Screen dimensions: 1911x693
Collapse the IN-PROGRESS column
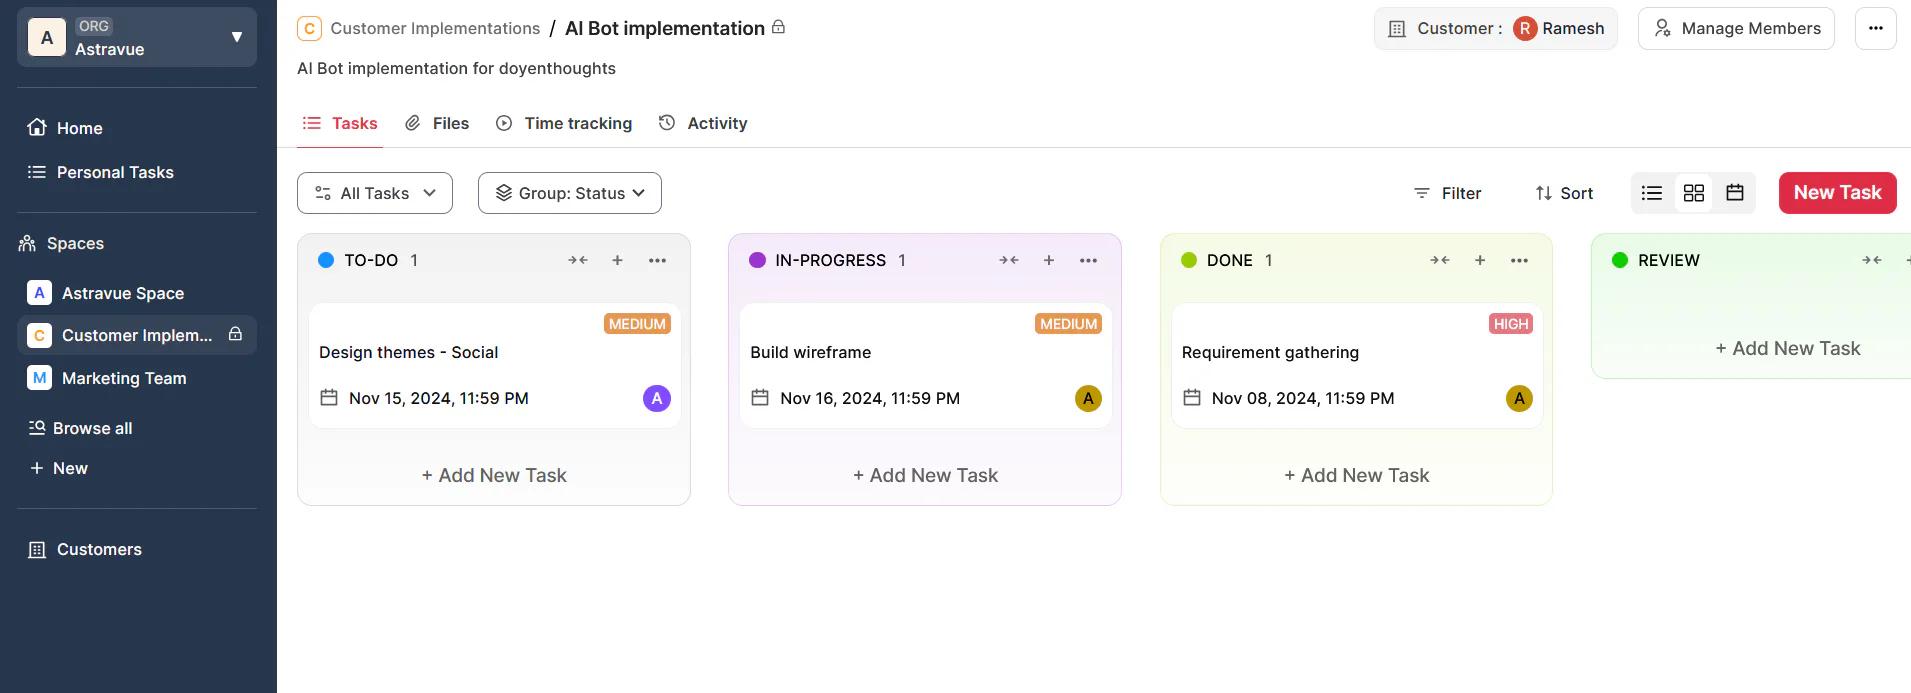pos(1009,260)
